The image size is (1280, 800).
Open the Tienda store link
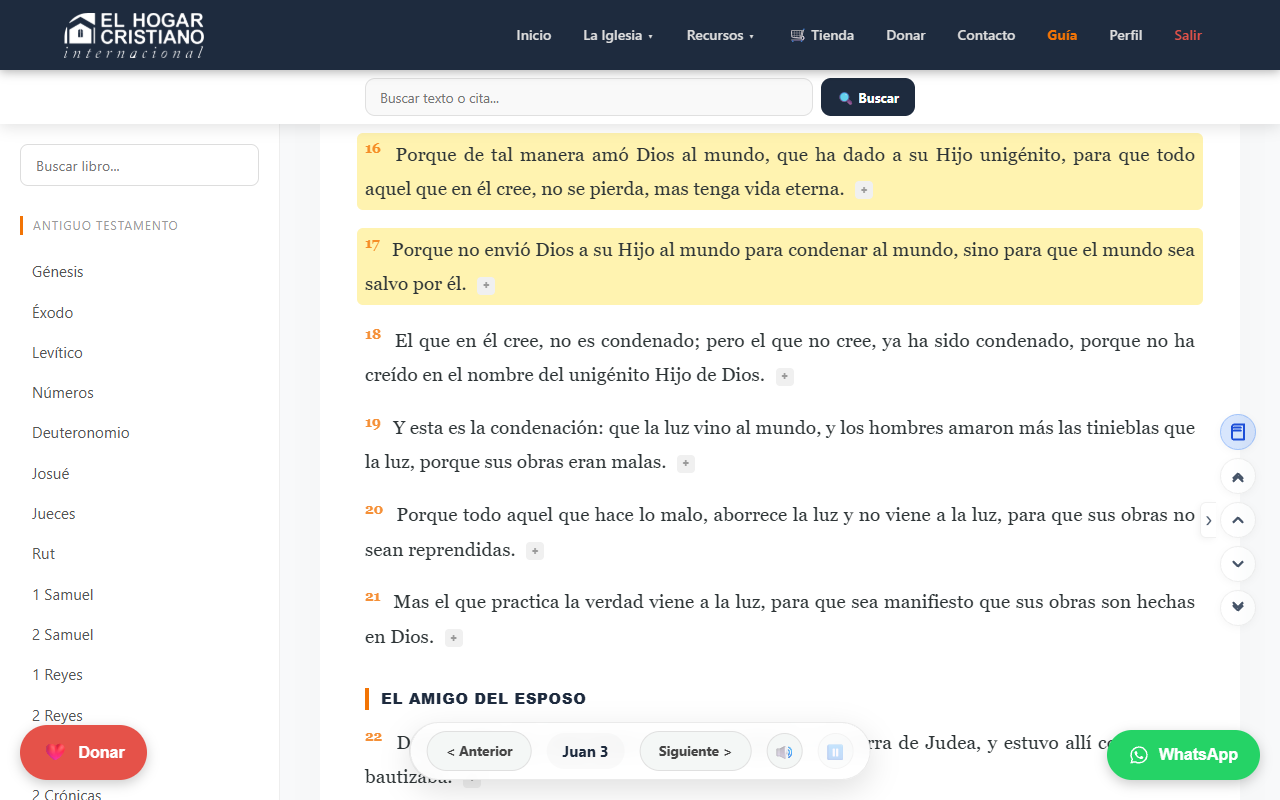point(822,35)
